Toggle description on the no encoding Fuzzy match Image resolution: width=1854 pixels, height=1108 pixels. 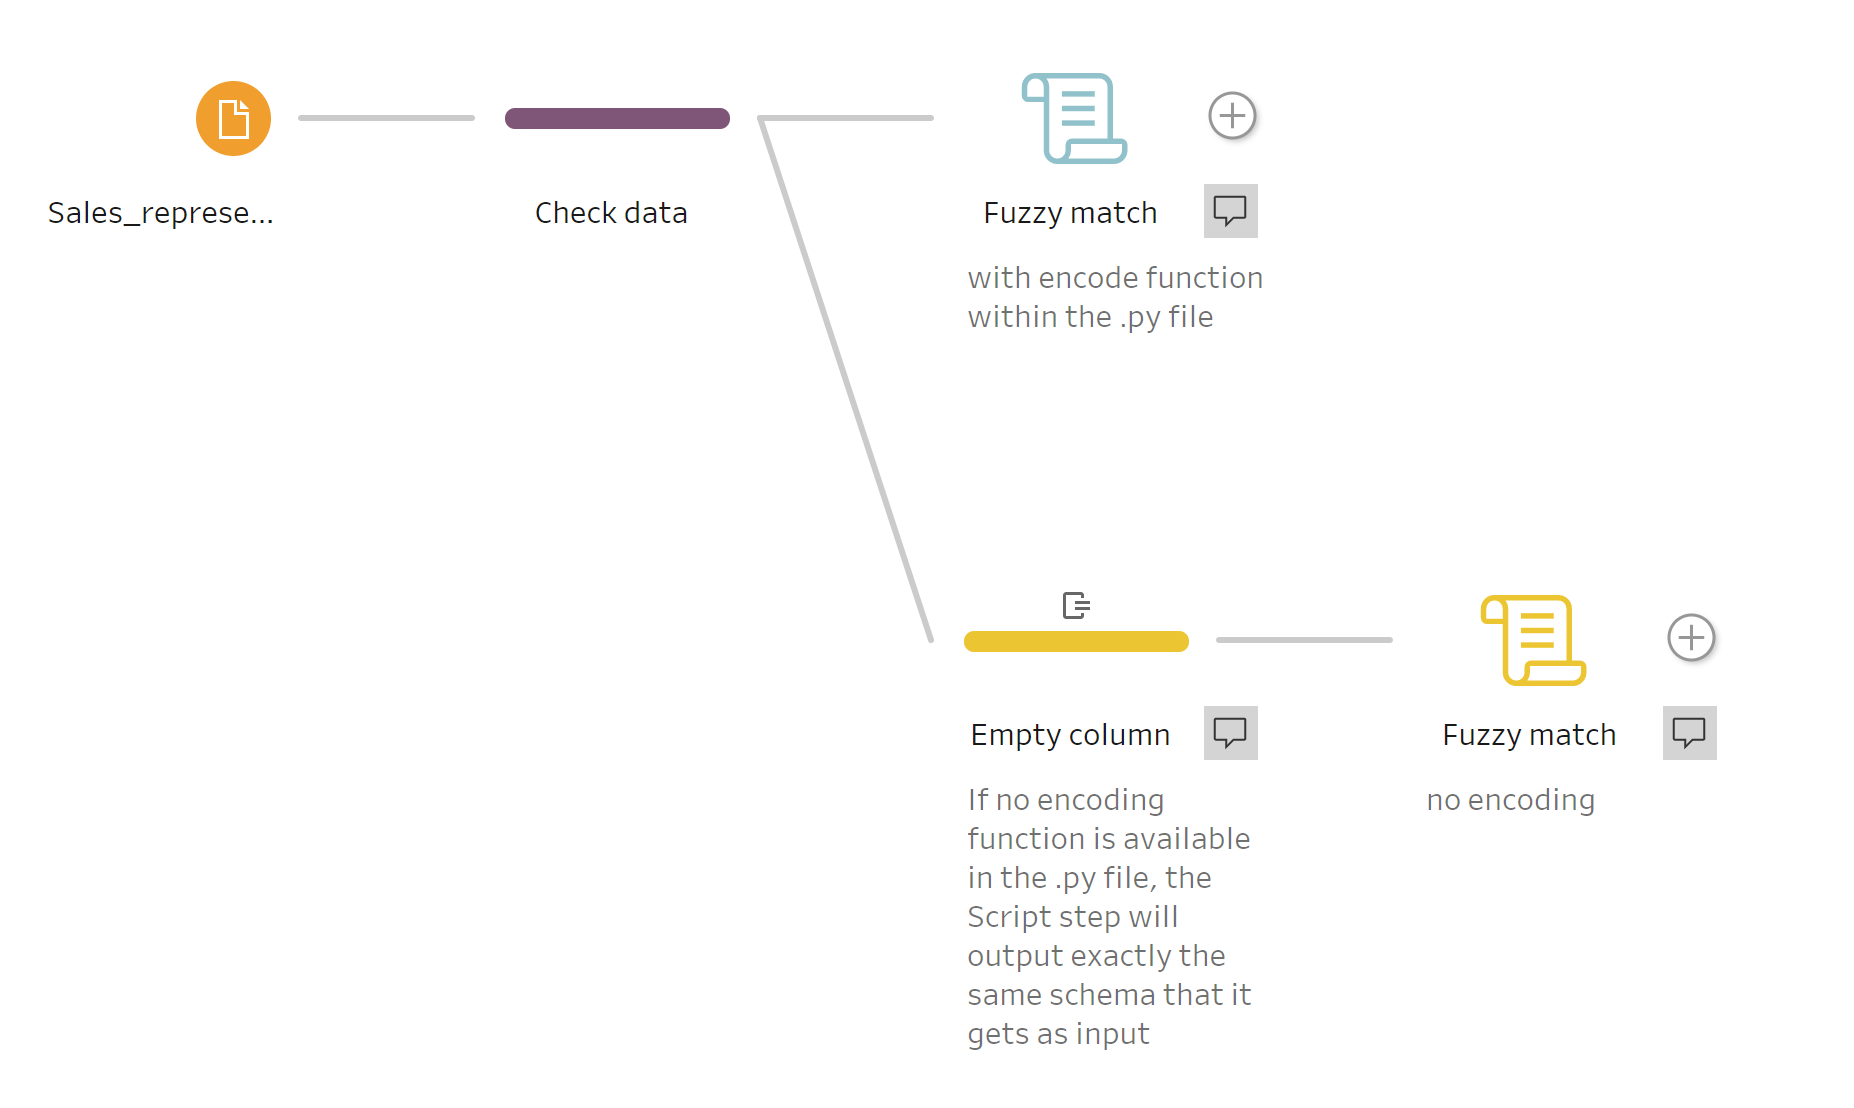(1689, 733)
